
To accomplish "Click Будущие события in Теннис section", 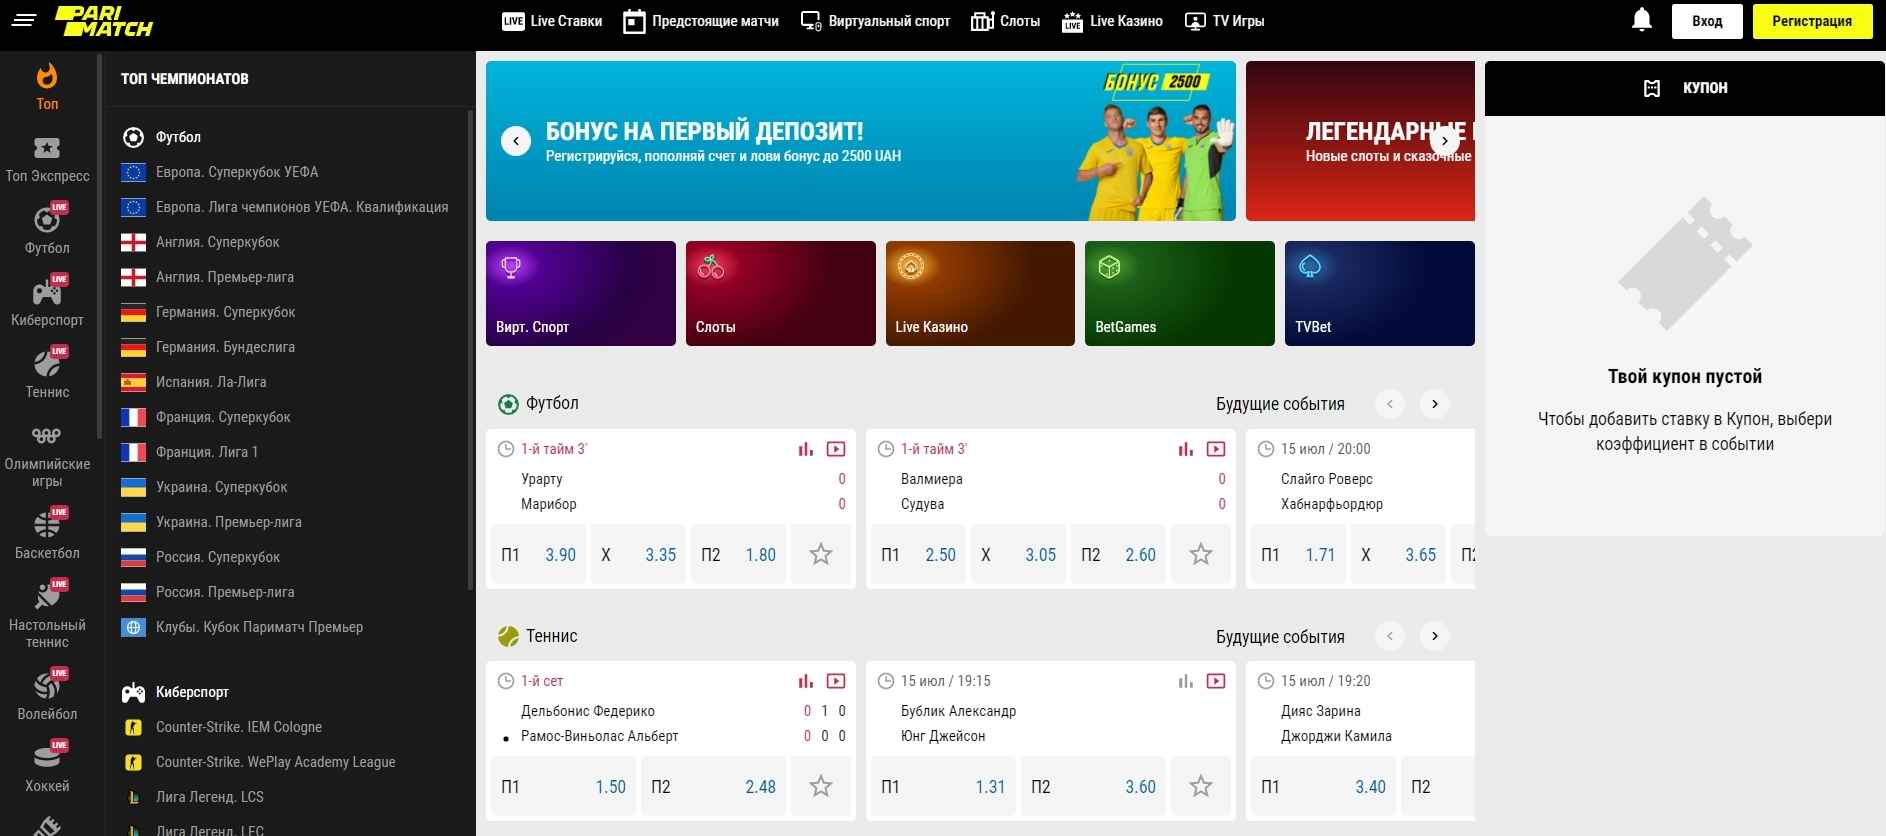I will point(1280,636).
